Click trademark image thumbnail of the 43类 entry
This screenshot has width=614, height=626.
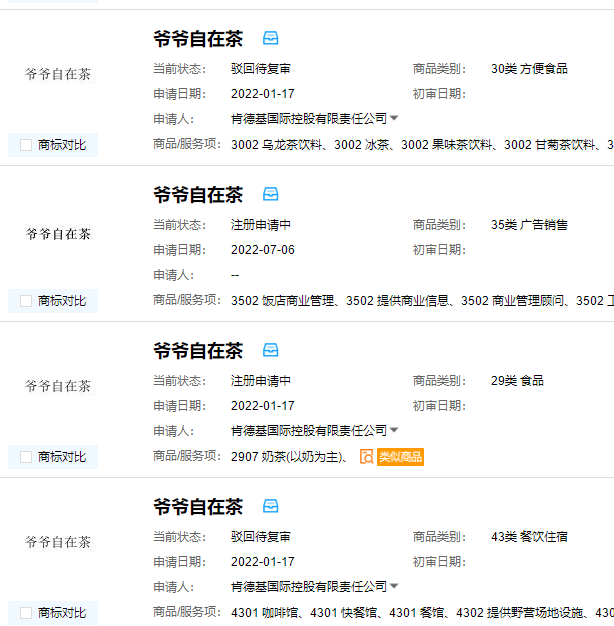point(58,542)
